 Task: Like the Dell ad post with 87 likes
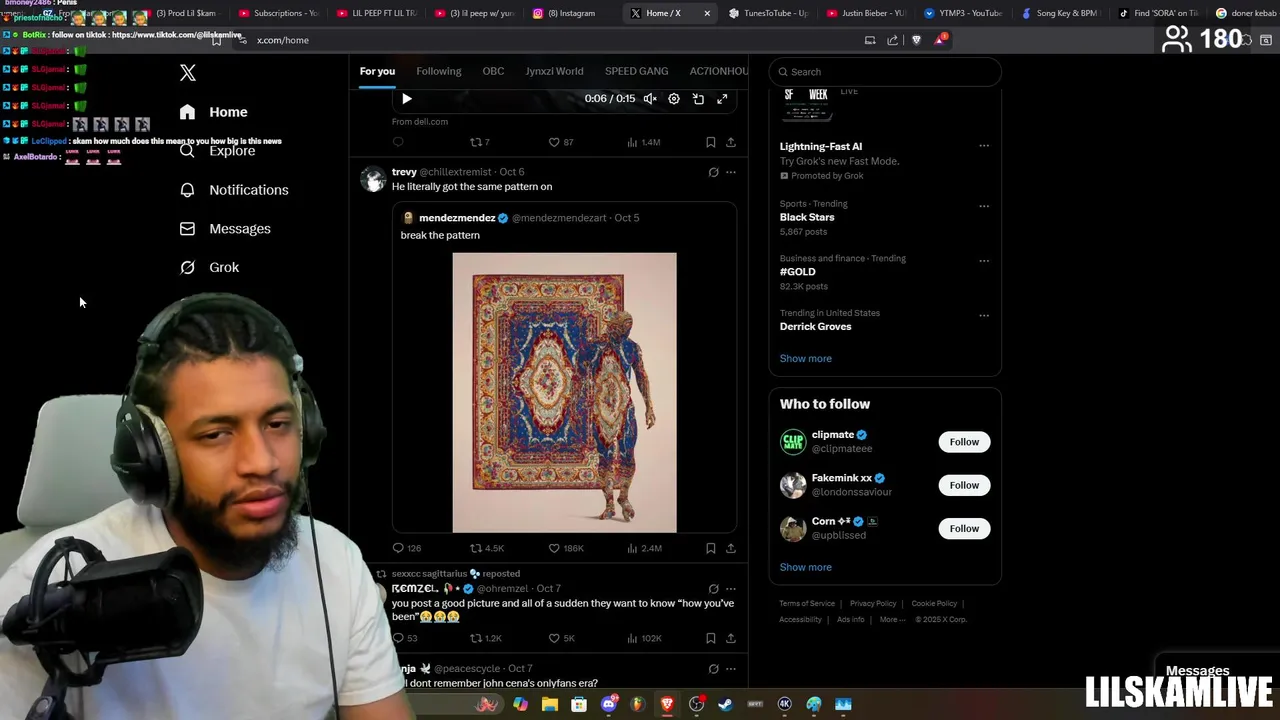561,142
